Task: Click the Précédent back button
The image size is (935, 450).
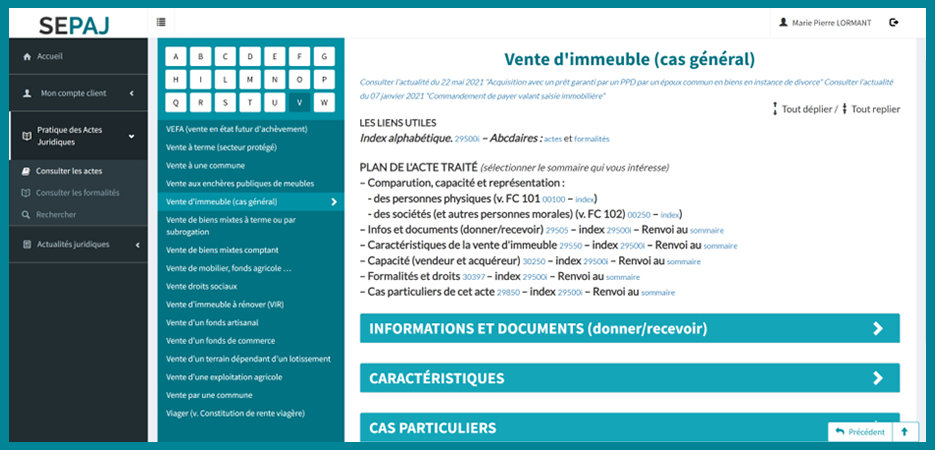Action: click(x=860, y=432)
